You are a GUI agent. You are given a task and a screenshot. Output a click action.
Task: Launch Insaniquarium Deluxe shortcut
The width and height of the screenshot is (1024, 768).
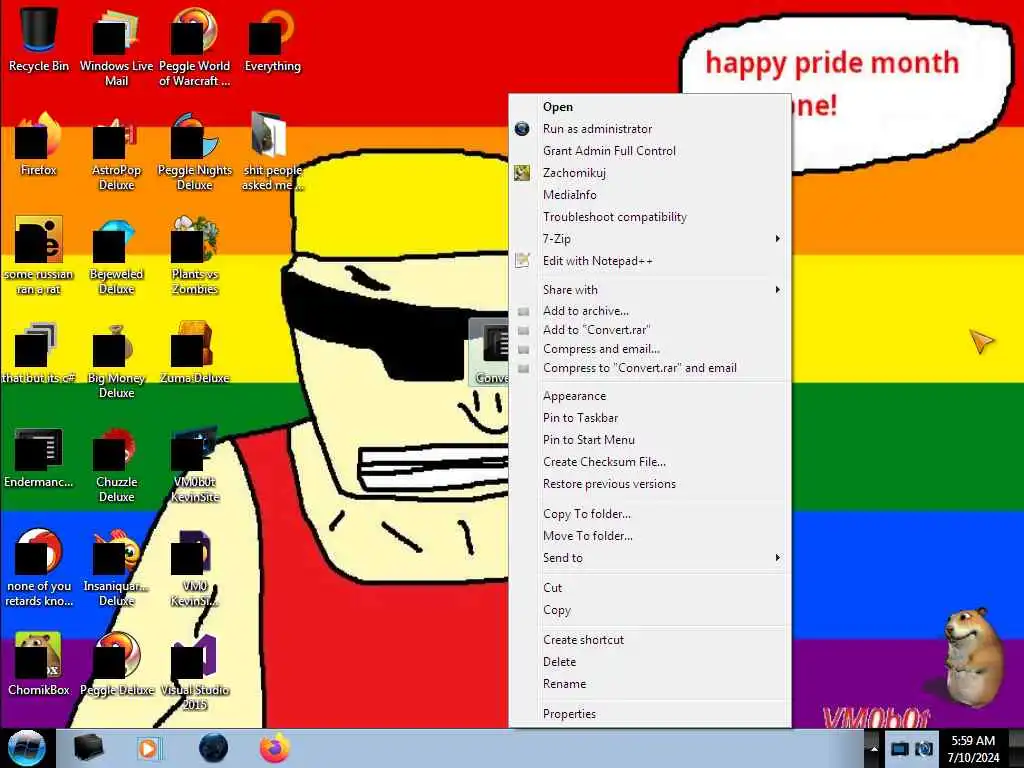(x=116, y=568)
